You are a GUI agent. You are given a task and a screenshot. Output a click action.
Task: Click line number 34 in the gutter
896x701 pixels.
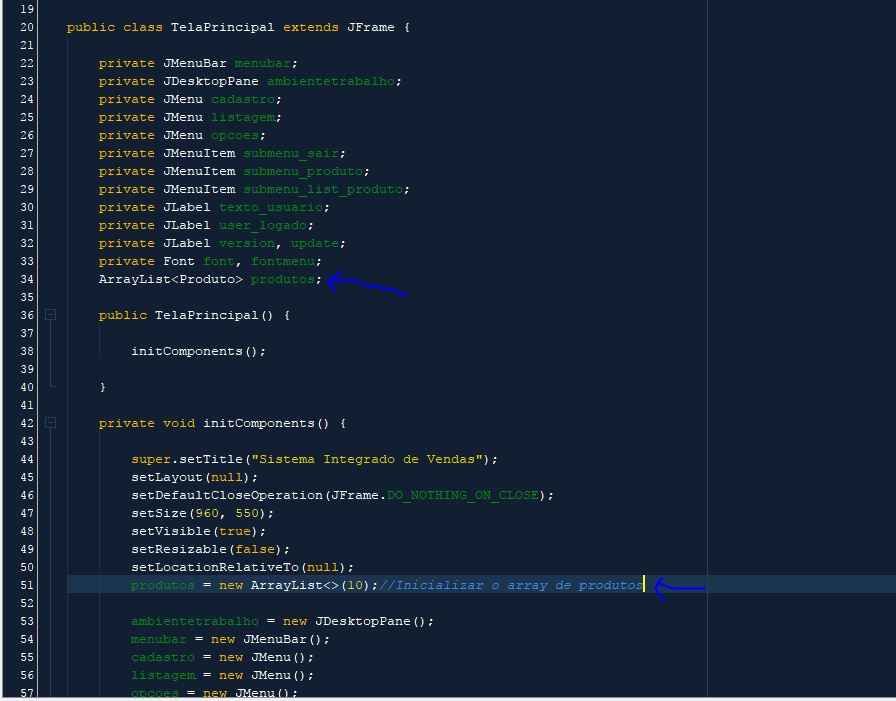pyautogui.click(x=27, y=279)
